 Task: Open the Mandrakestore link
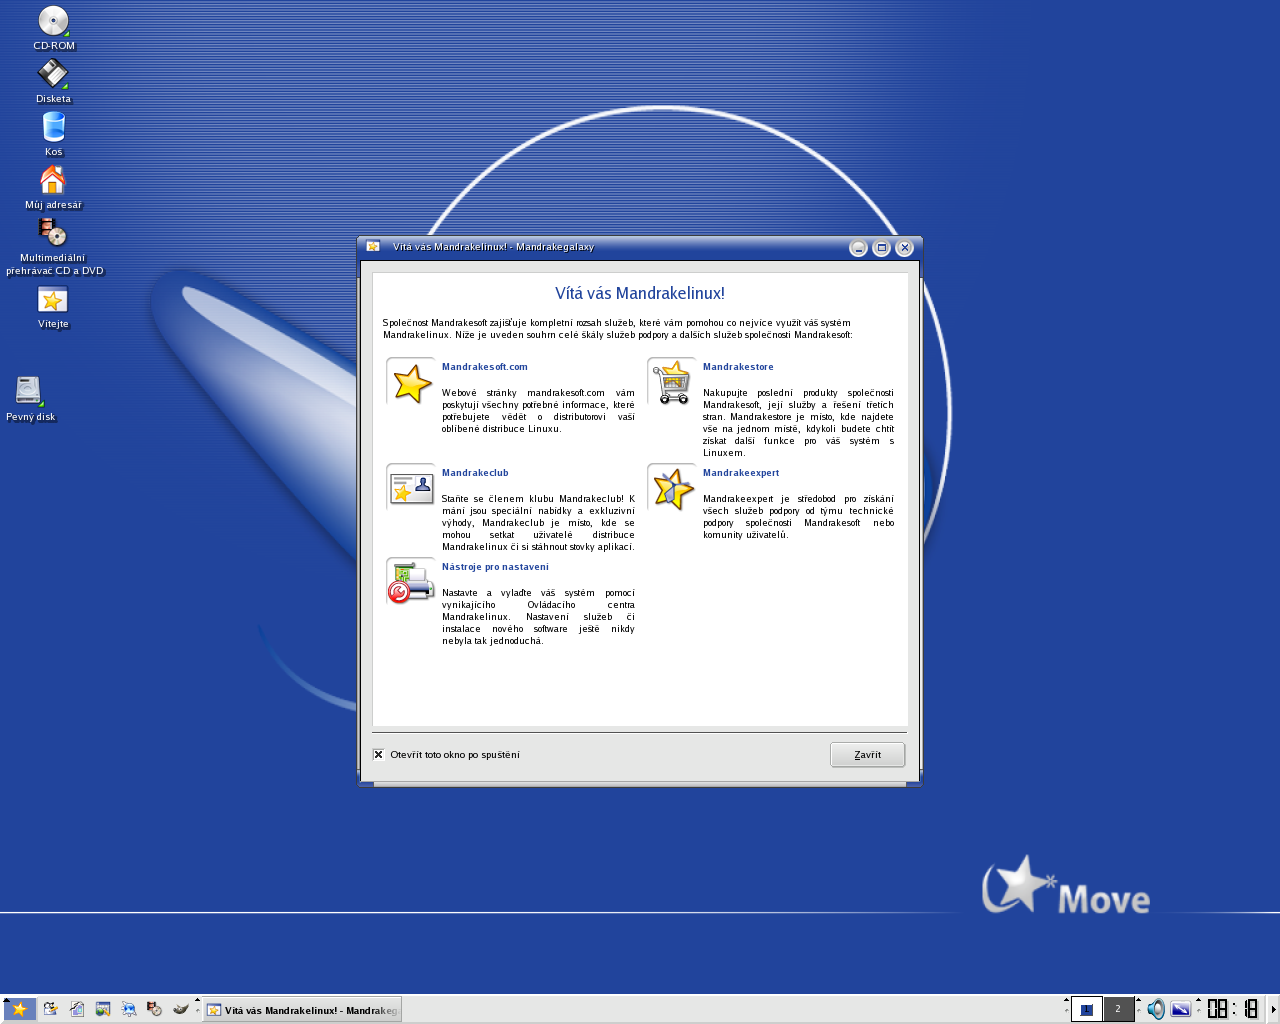click(x=738, y=367)
